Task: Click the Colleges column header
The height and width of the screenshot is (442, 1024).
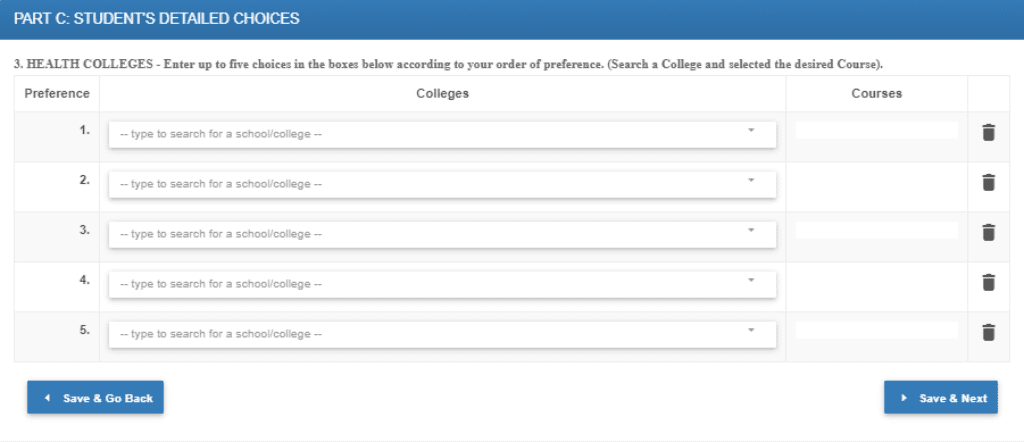Action: [x=442, y=93]
